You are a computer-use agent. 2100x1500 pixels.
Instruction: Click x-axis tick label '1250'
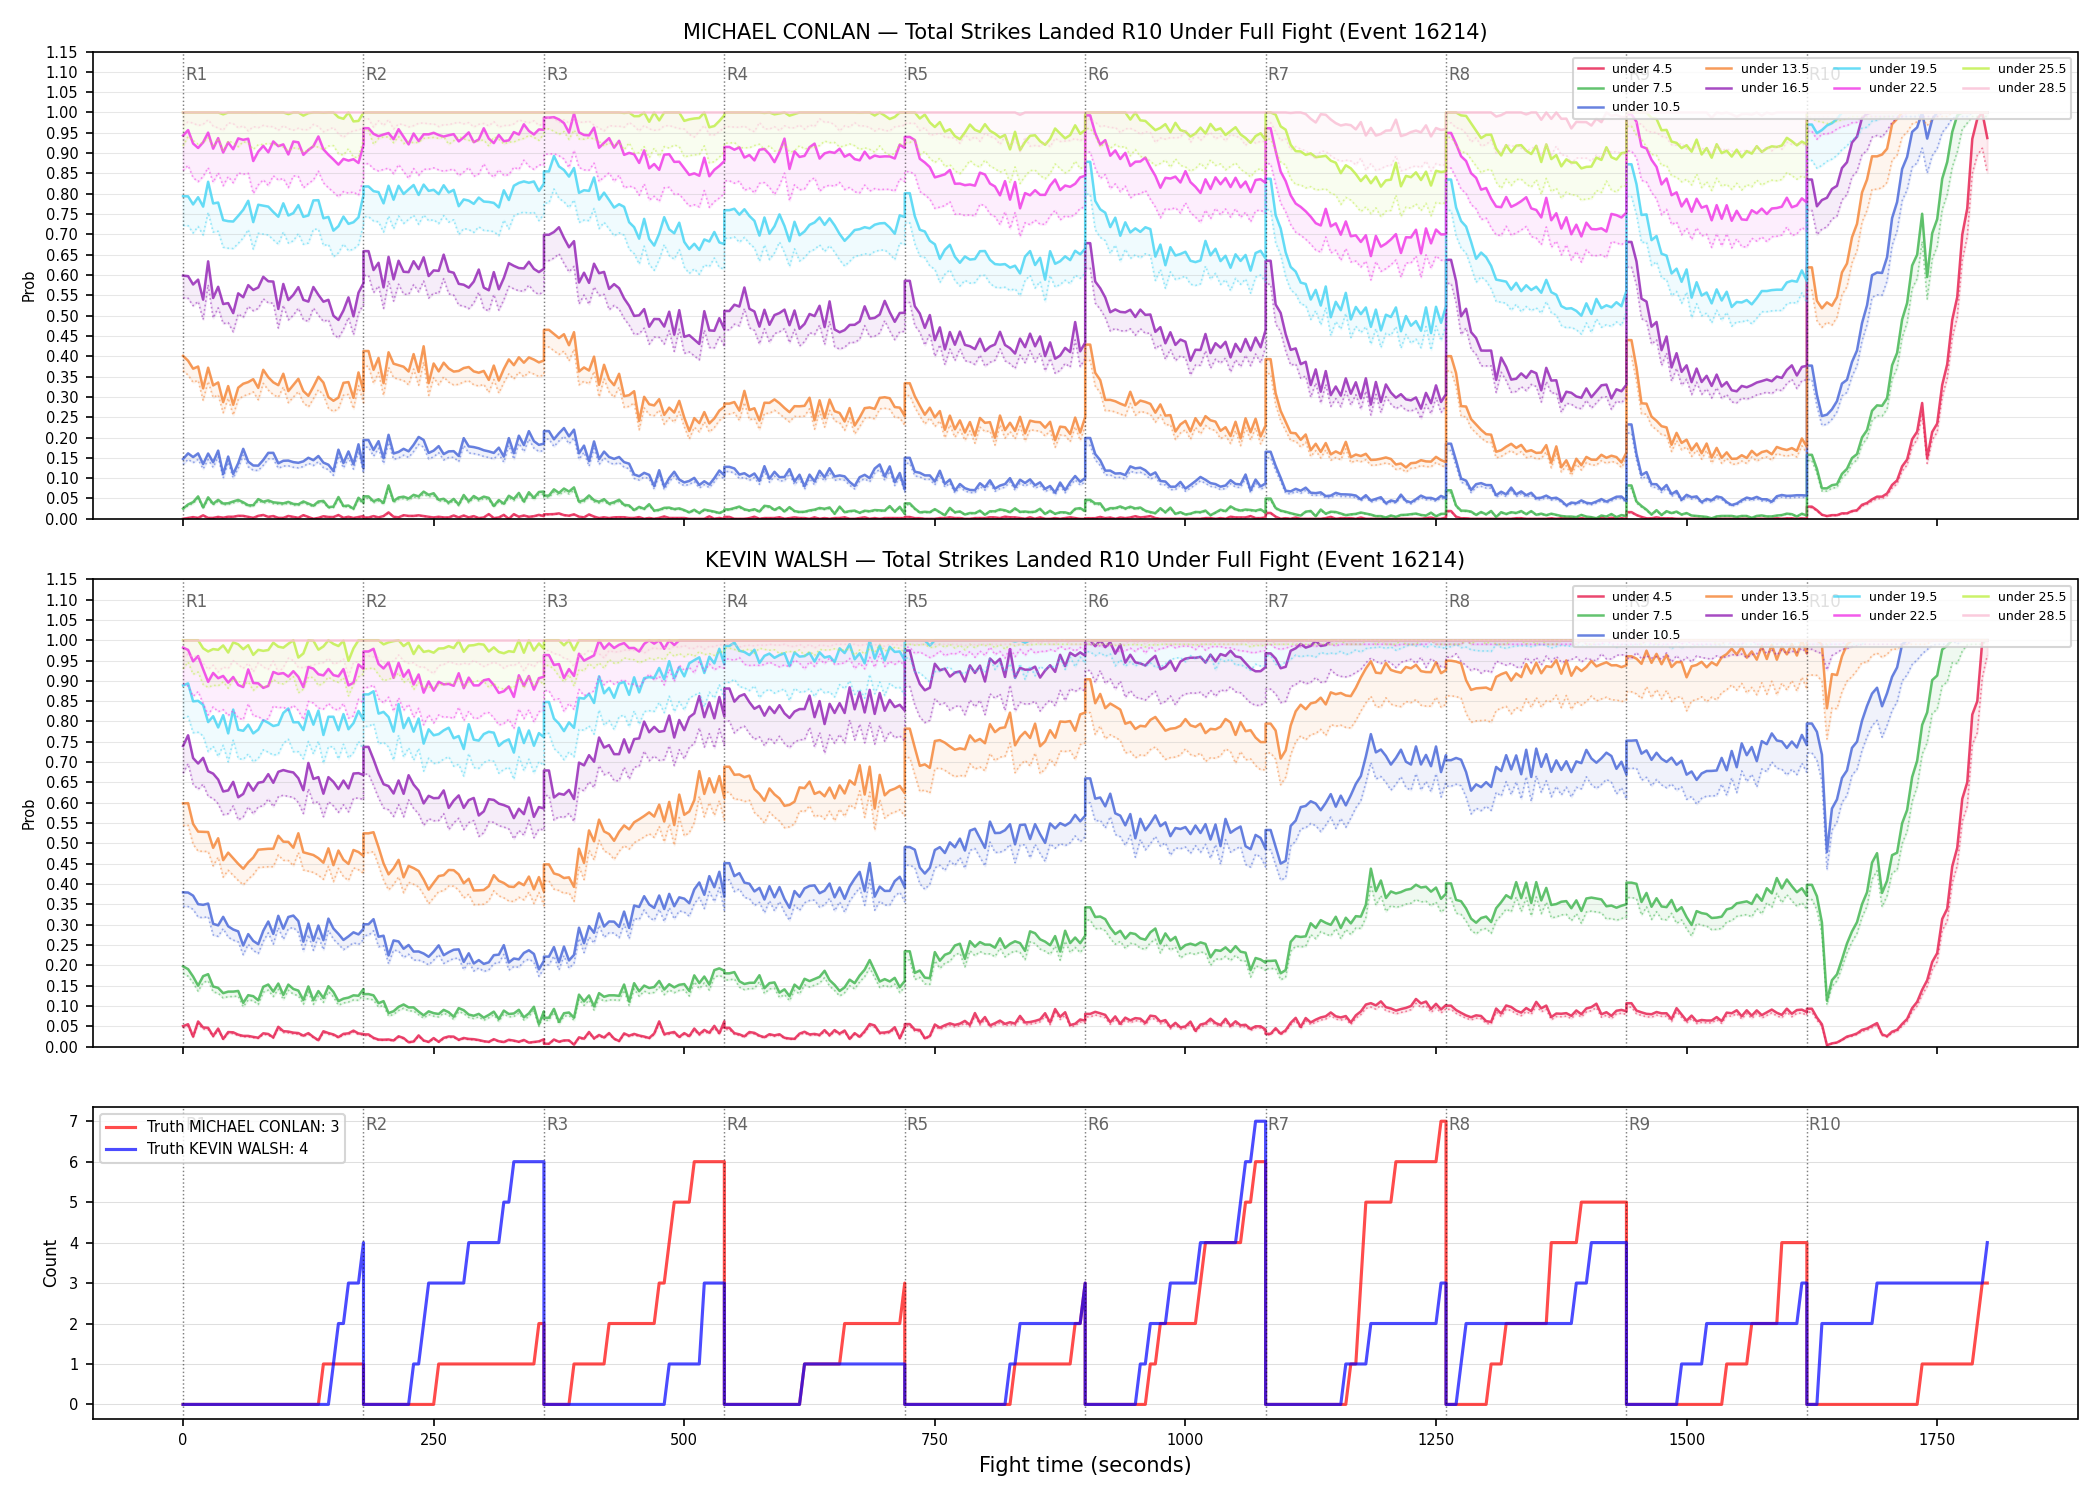pyautogui.click(x=1436, y=1440)
